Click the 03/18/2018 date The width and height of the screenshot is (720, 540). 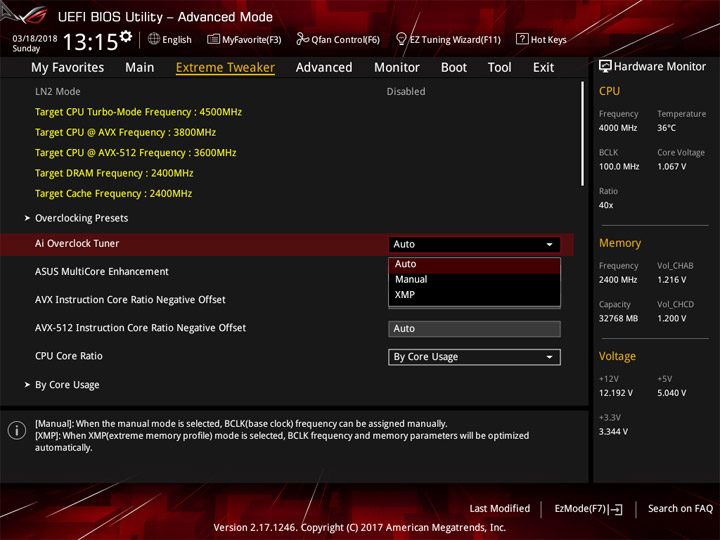35,39
